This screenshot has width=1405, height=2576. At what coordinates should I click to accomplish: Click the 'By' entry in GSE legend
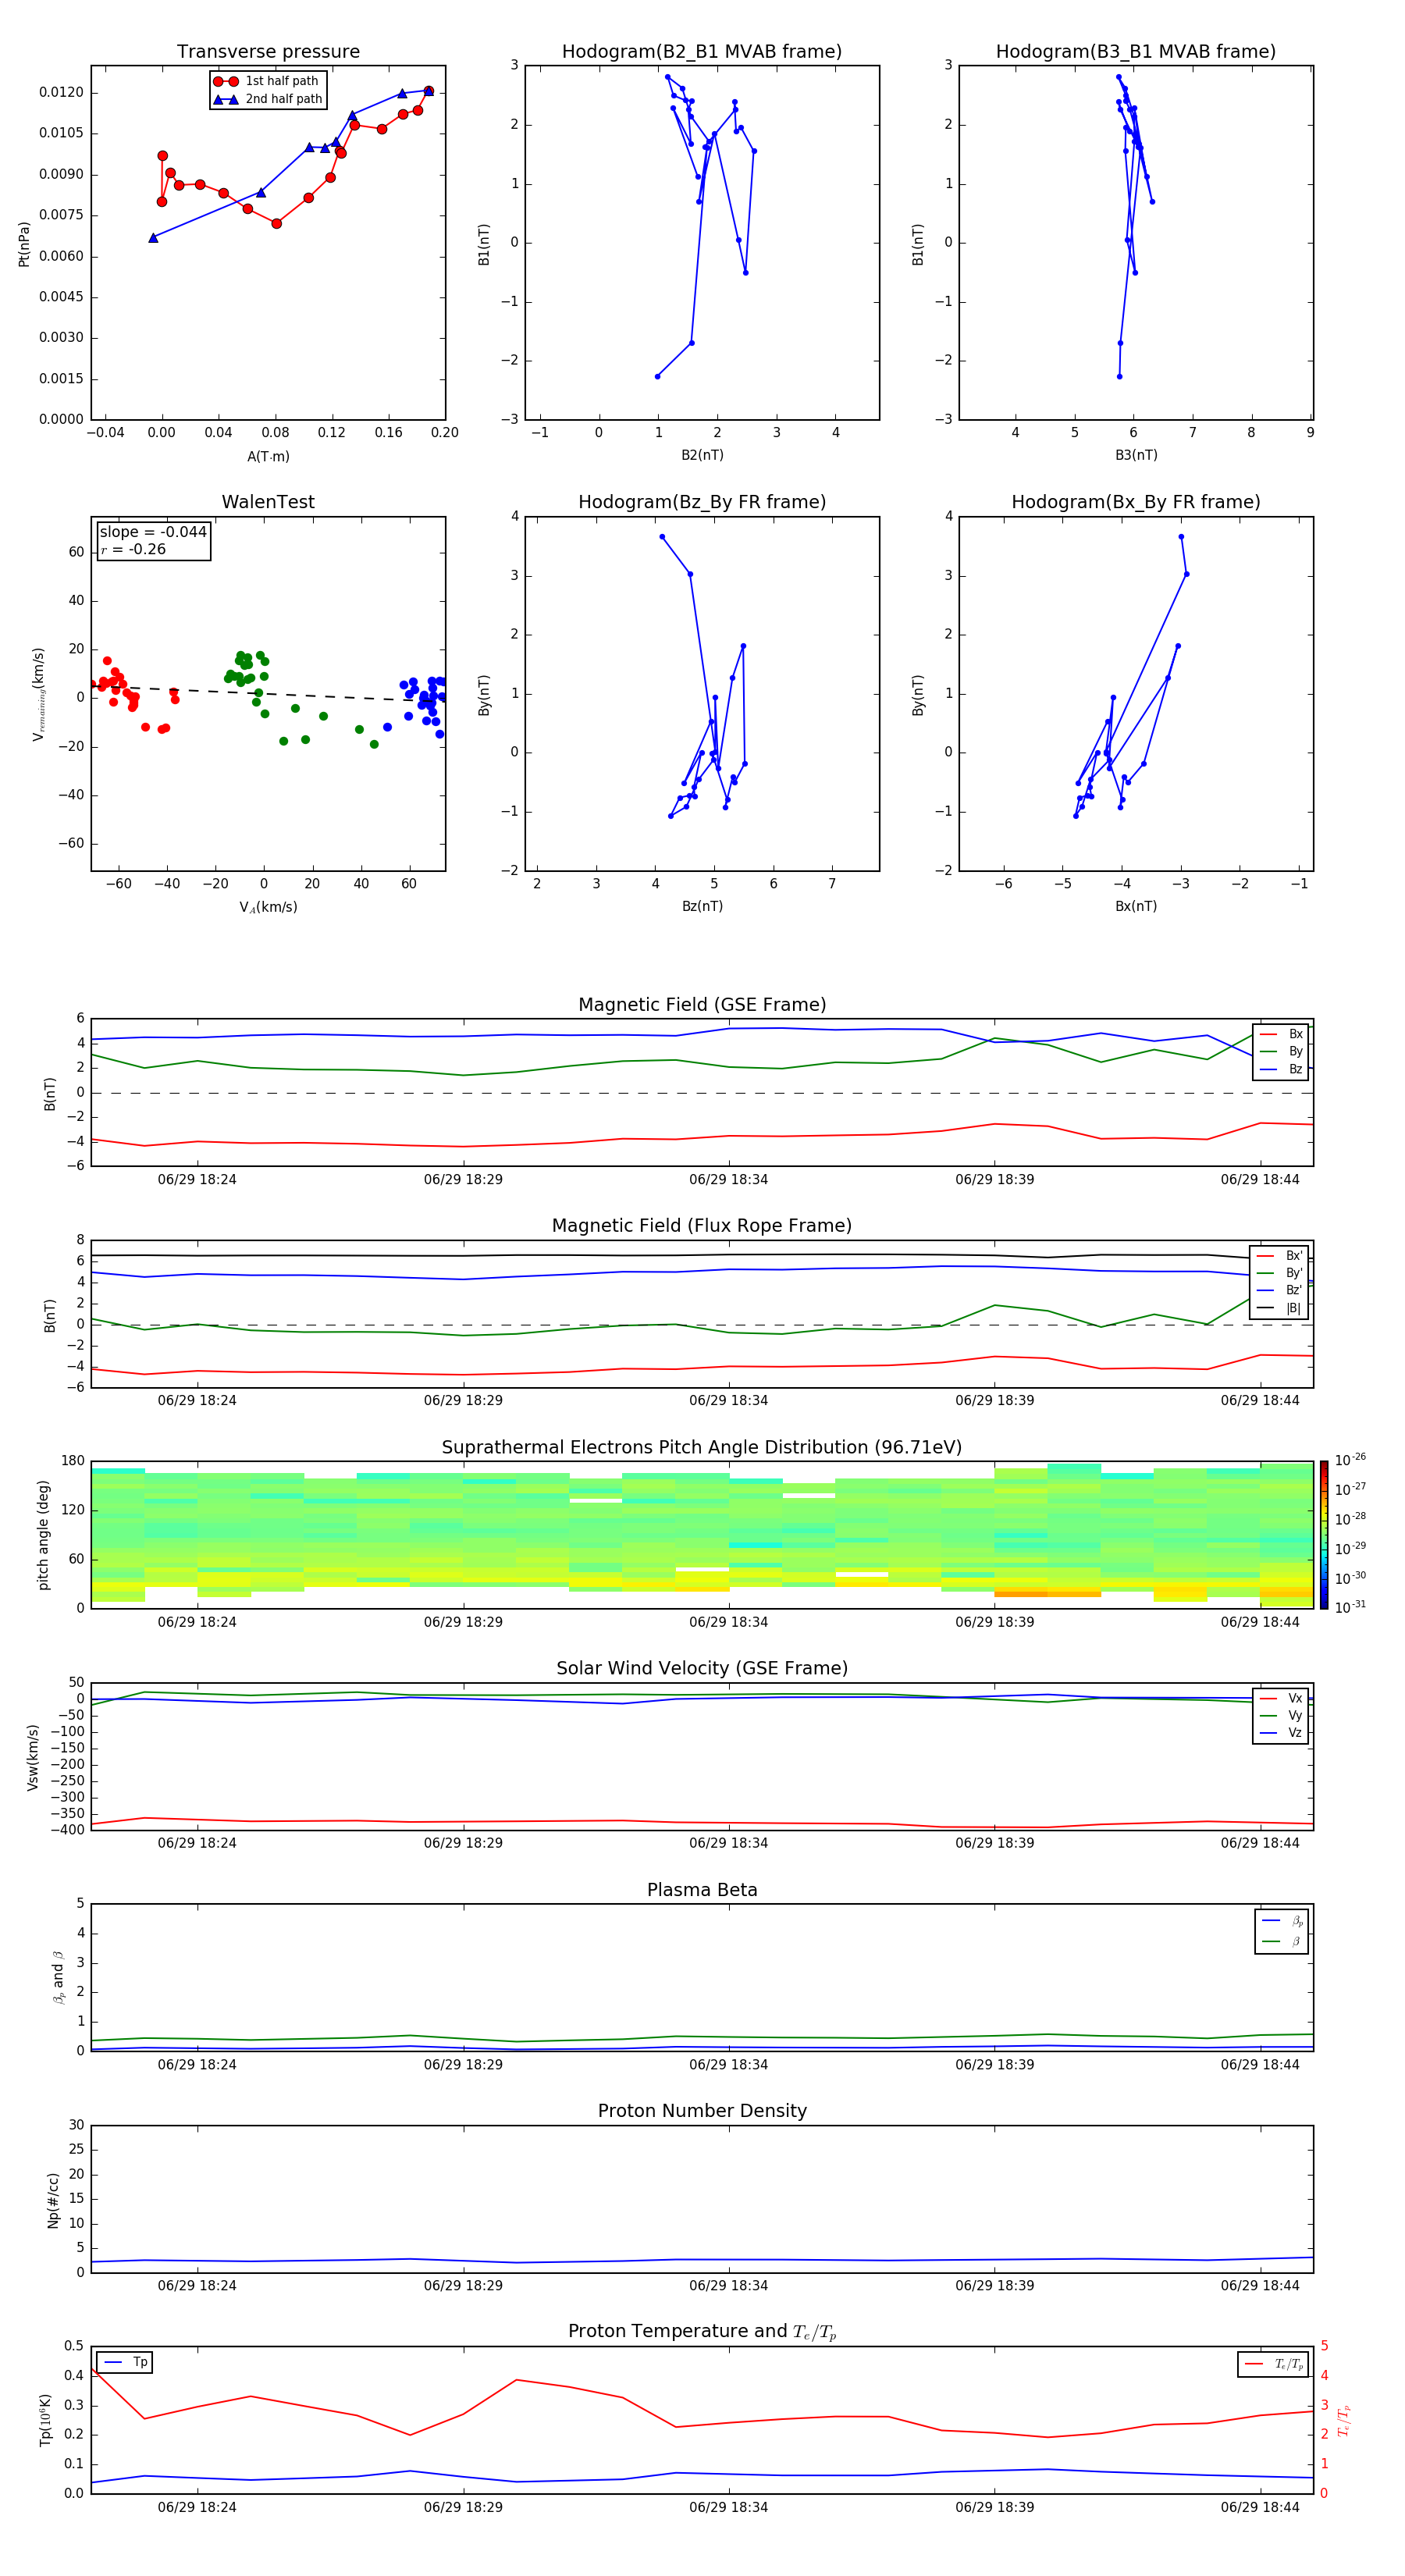click(x=1281, y=1051)
